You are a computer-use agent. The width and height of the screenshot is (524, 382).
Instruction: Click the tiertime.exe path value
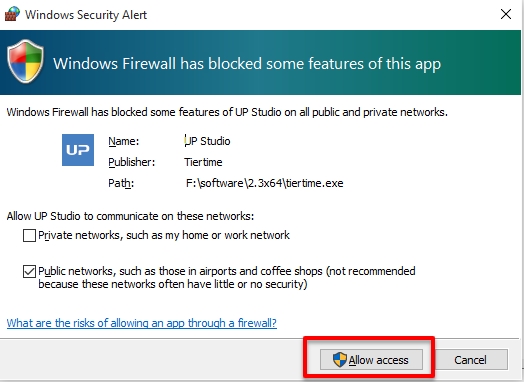coord(265,183)
